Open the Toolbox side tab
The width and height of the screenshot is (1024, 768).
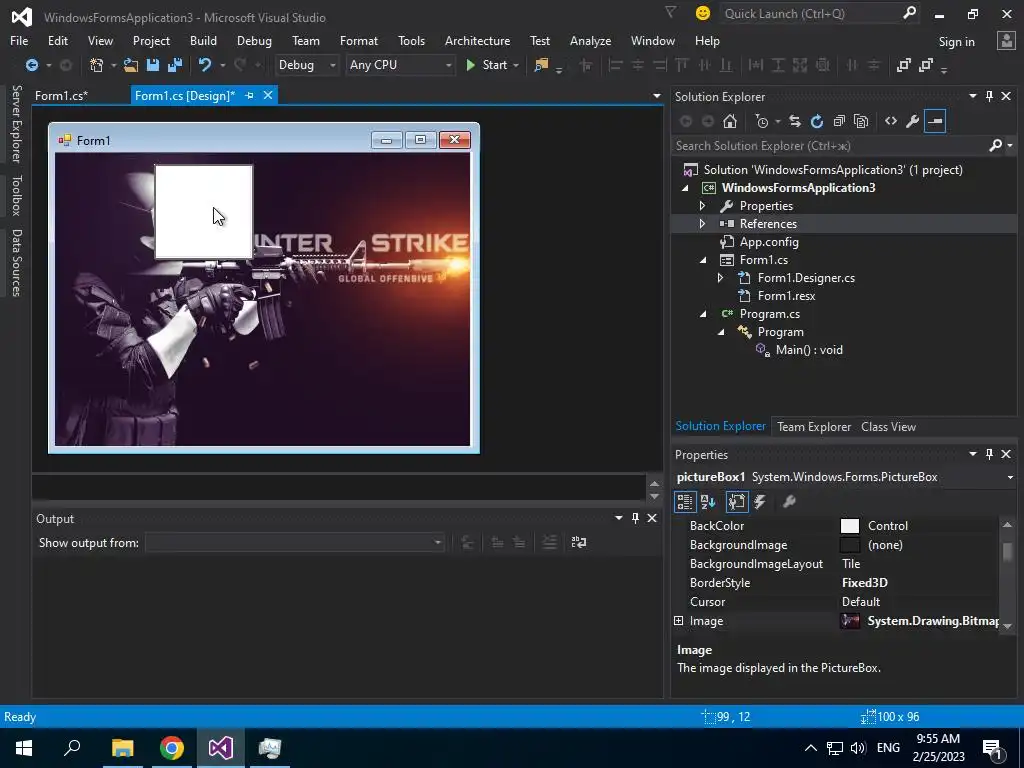coord(16,195)
